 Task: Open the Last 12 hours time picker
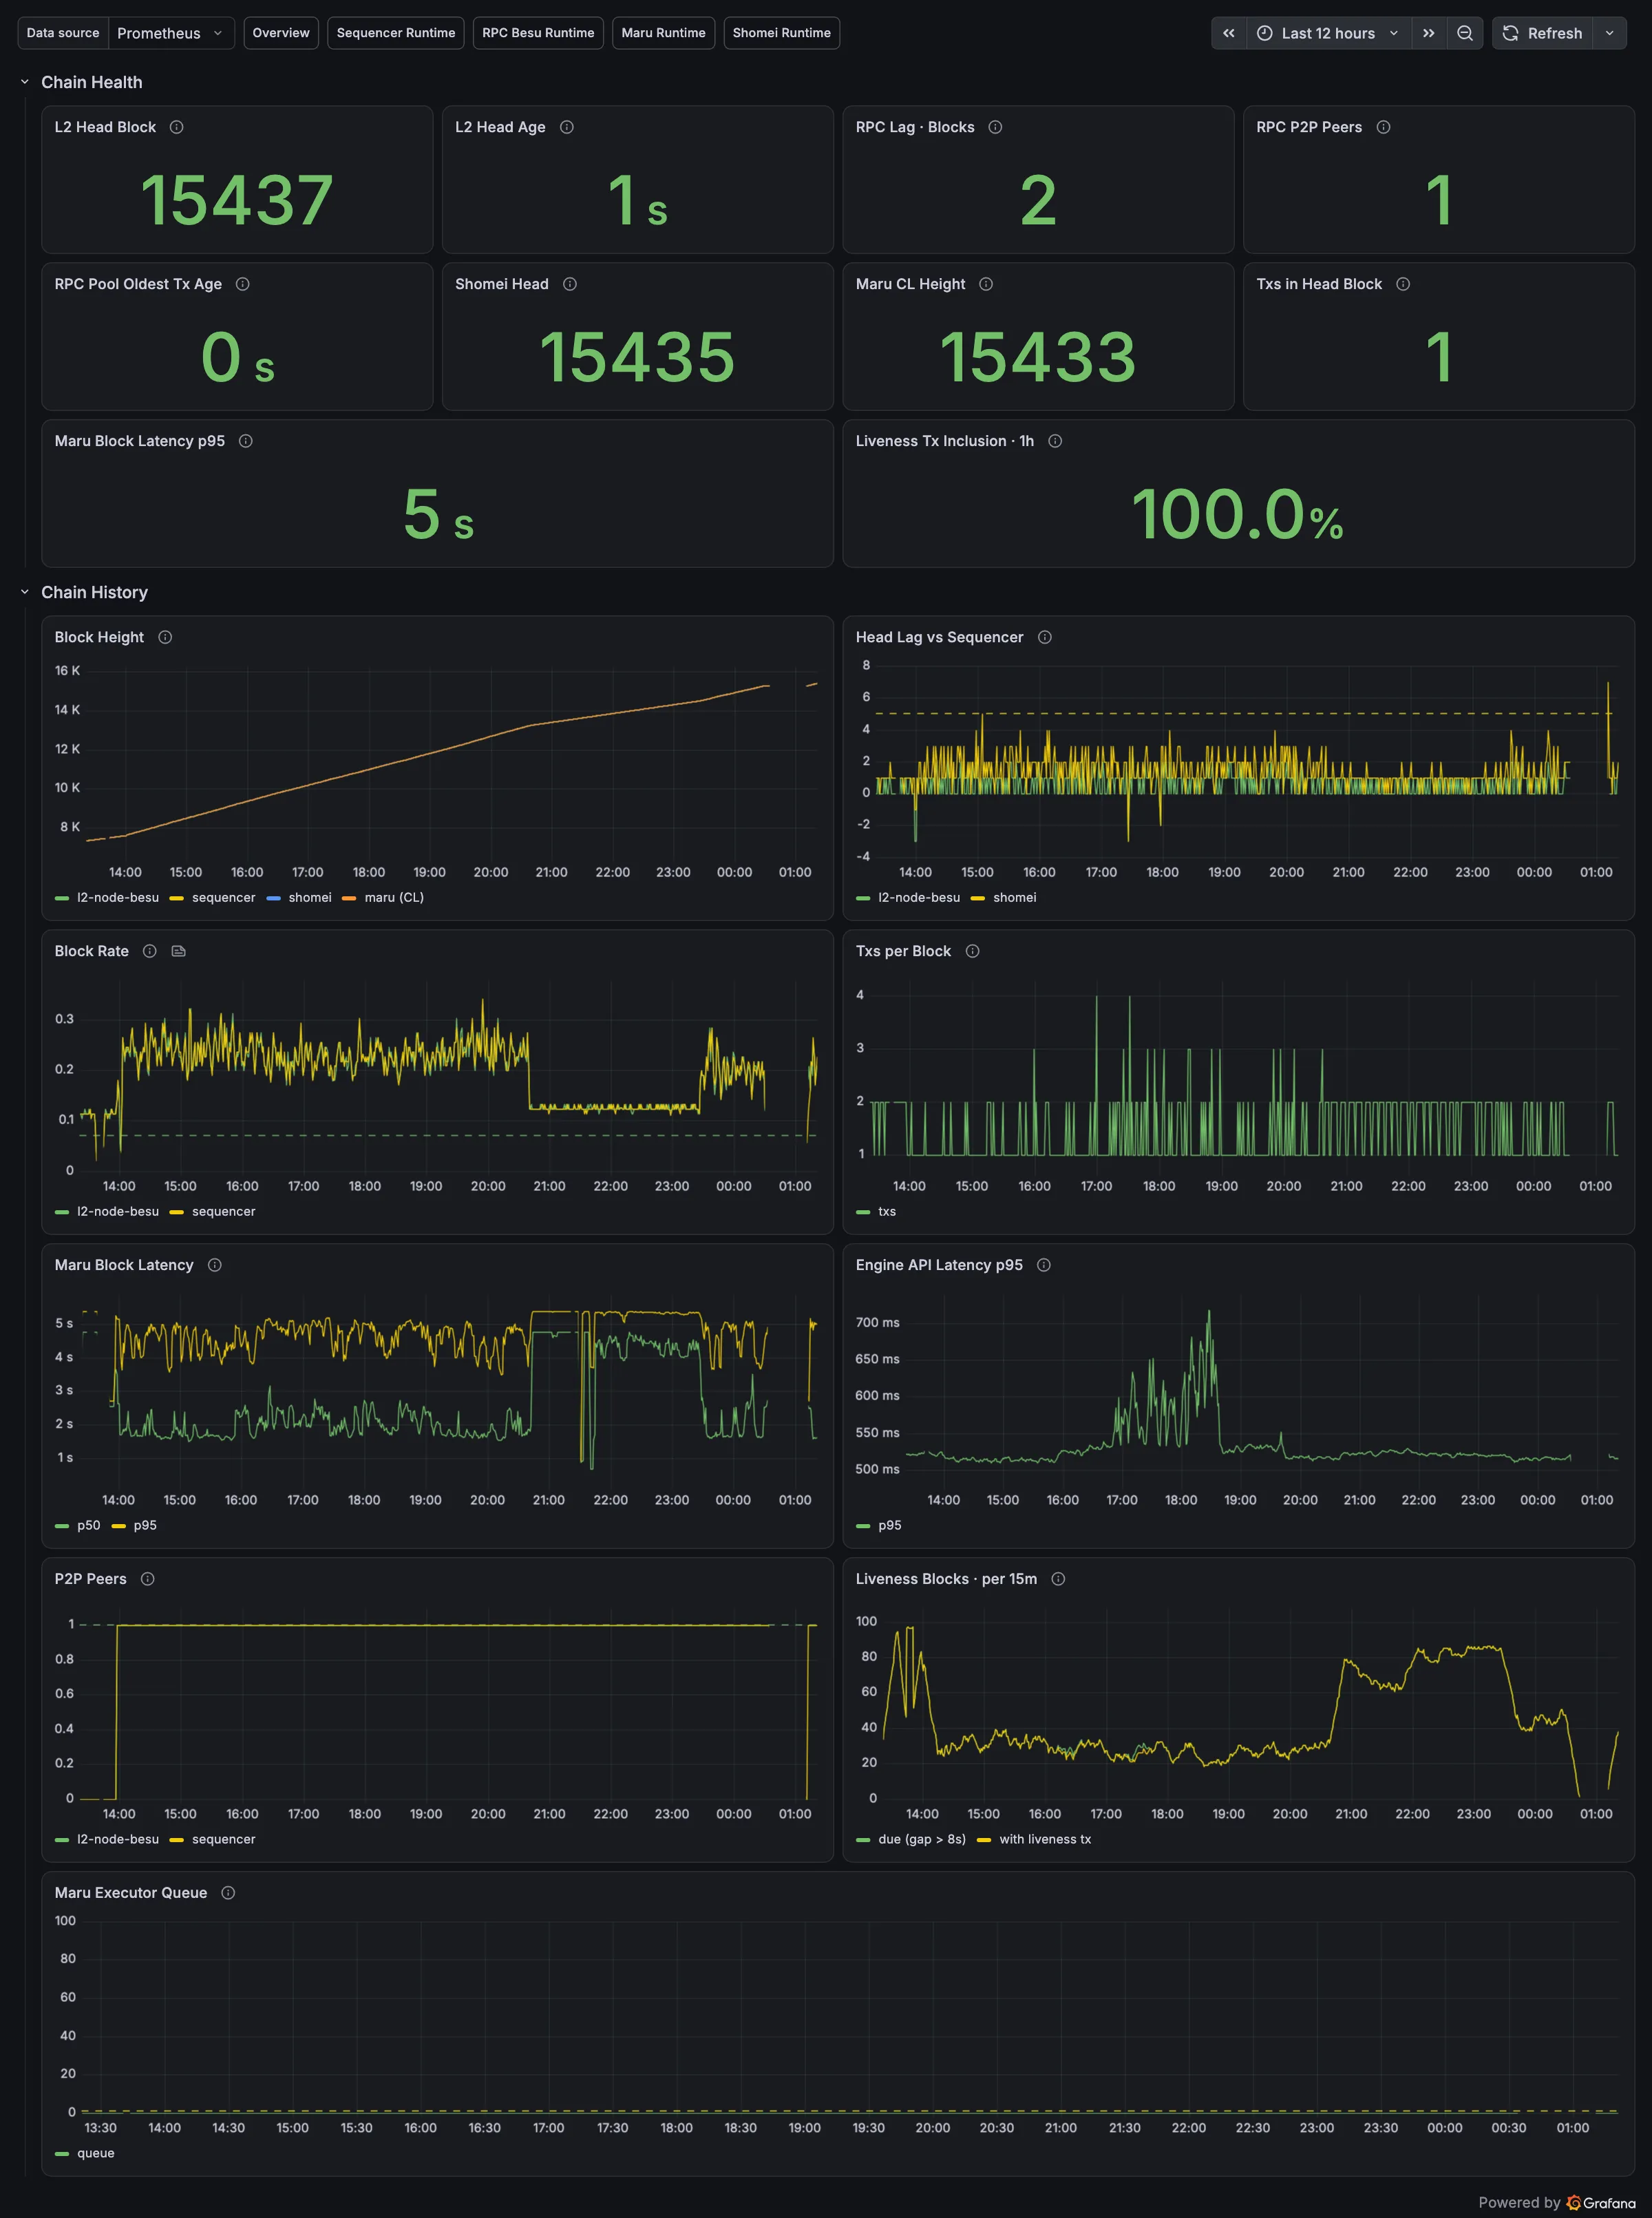click(x=1328, y=33)
